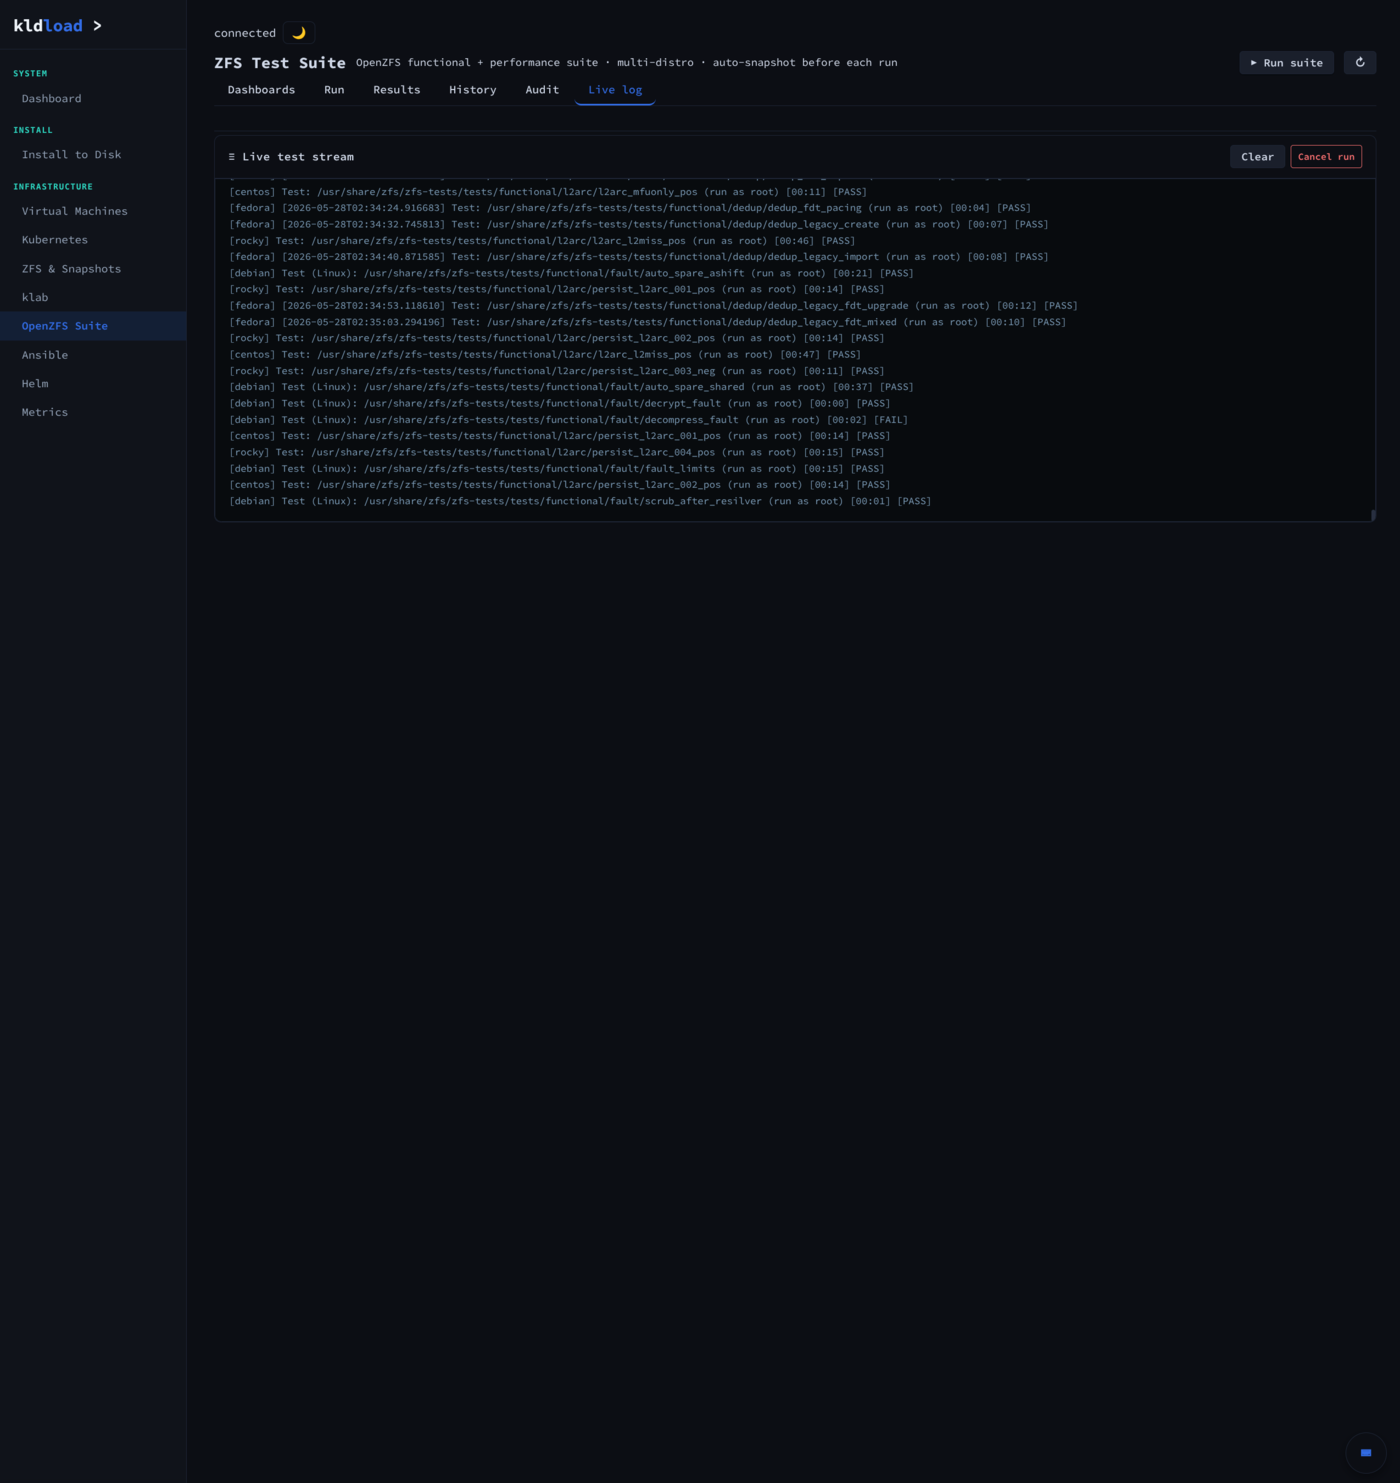Click the log panel scrollbar thumb
This screenshot has height=1483, width=1400.
1373,515
